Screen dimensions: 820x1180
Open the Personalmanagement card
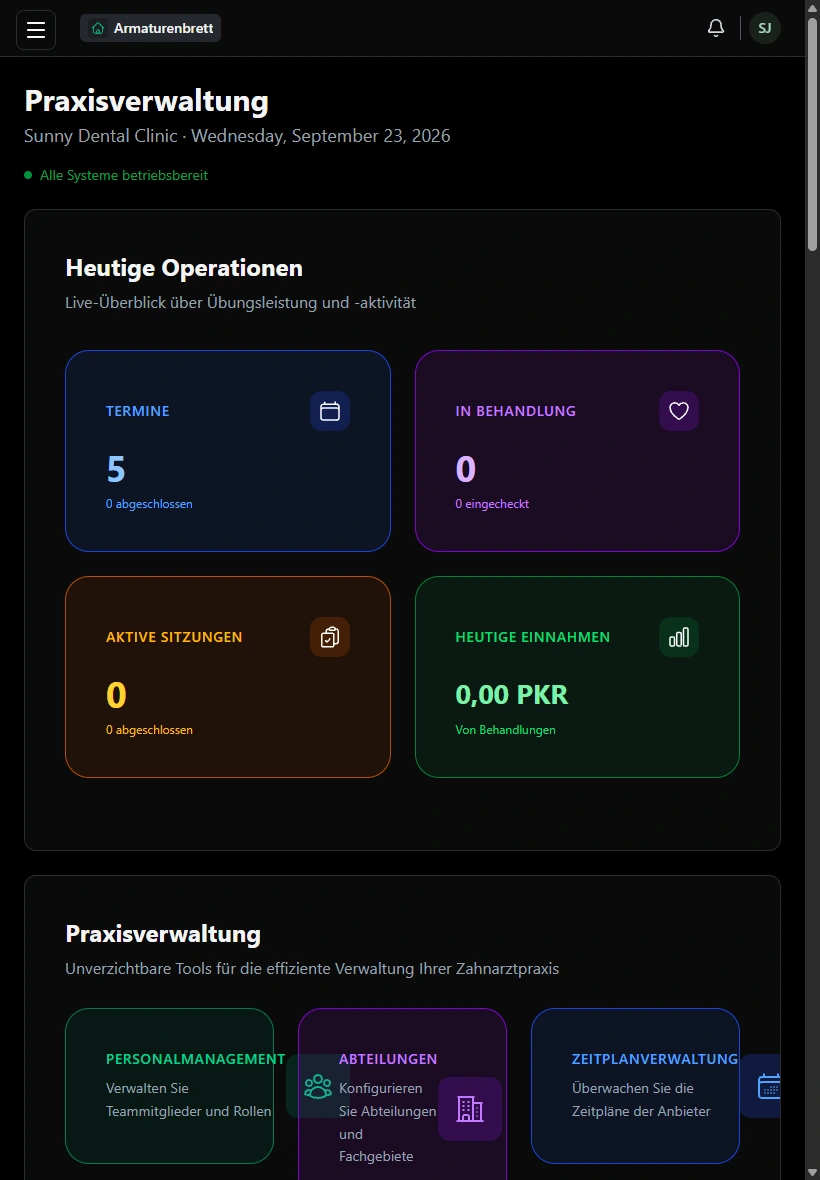(169, 1086)
